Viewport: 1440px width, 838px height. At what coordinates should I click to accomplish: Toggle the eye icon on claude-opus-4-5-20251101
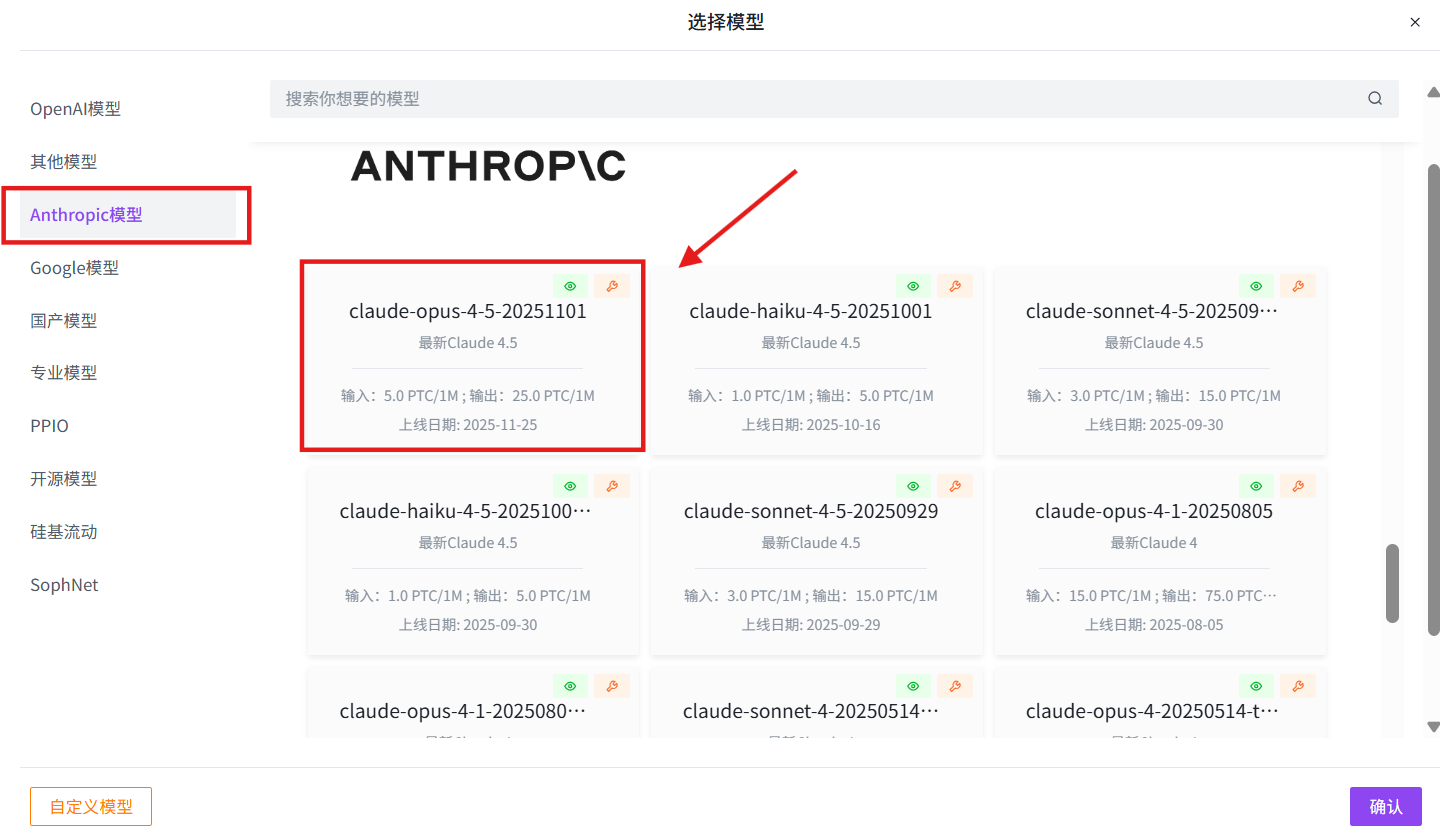[570, 285]
